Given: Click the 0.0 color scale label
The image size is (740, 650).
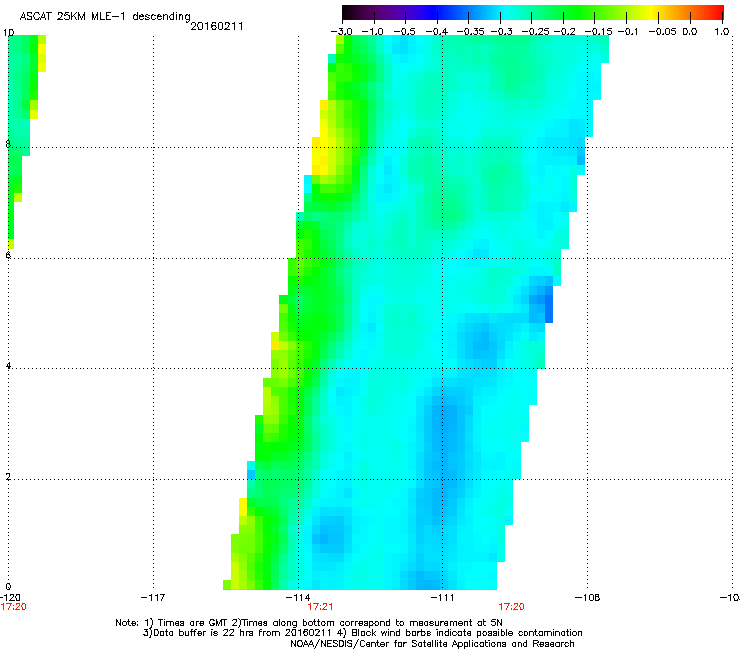Looking at the screenshot, I should coord(690,31).
